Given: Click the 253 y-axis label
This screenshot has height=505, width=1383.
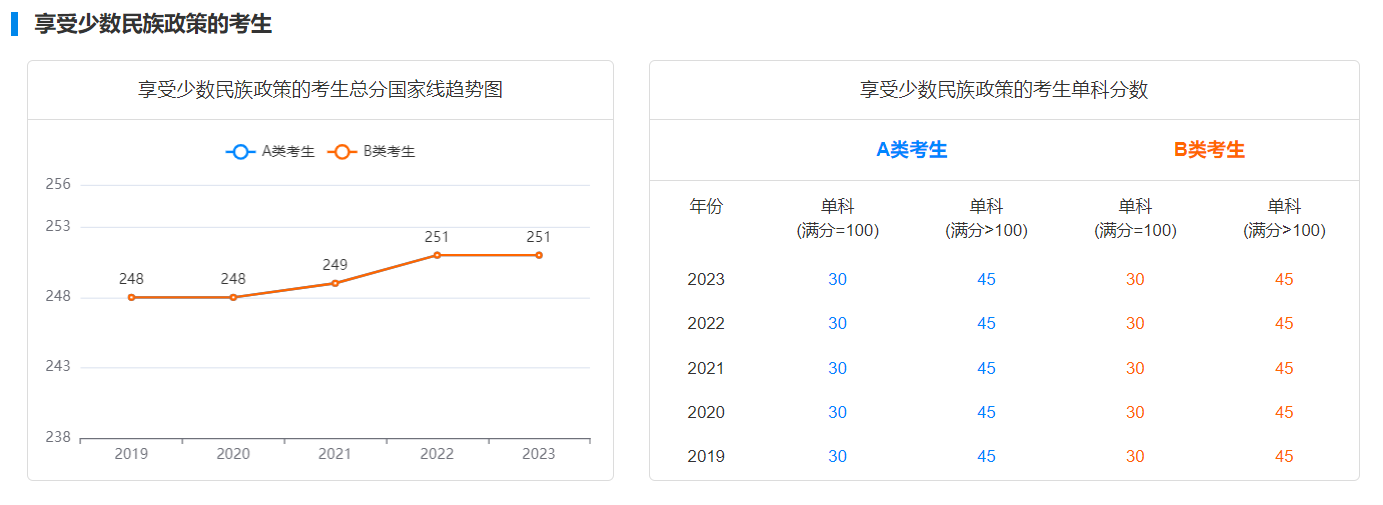Looking at the screenshot, I should pos(58,226).
